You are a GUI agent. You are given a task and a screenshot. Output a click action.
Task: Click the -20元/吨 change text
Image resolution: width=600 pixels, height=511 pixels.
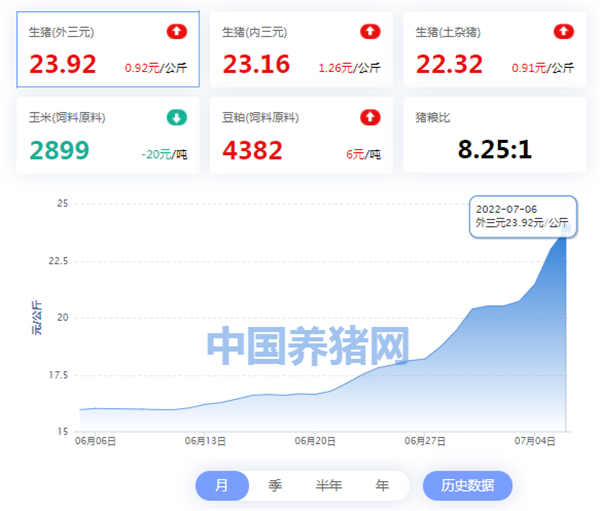(x=164, y=154)
